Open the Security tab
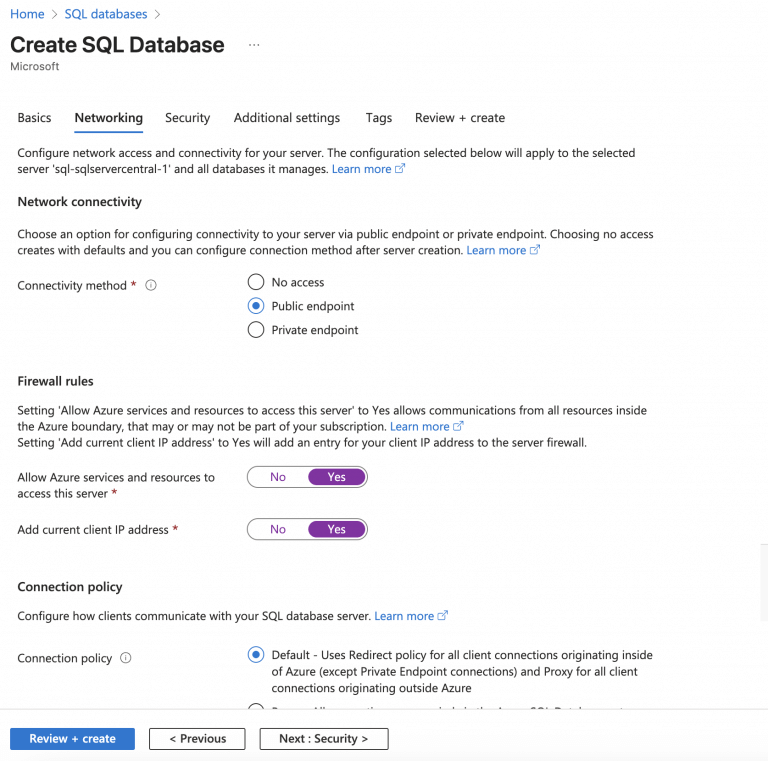This screenshot has height=761, width=768. click(x=188, y=118)
